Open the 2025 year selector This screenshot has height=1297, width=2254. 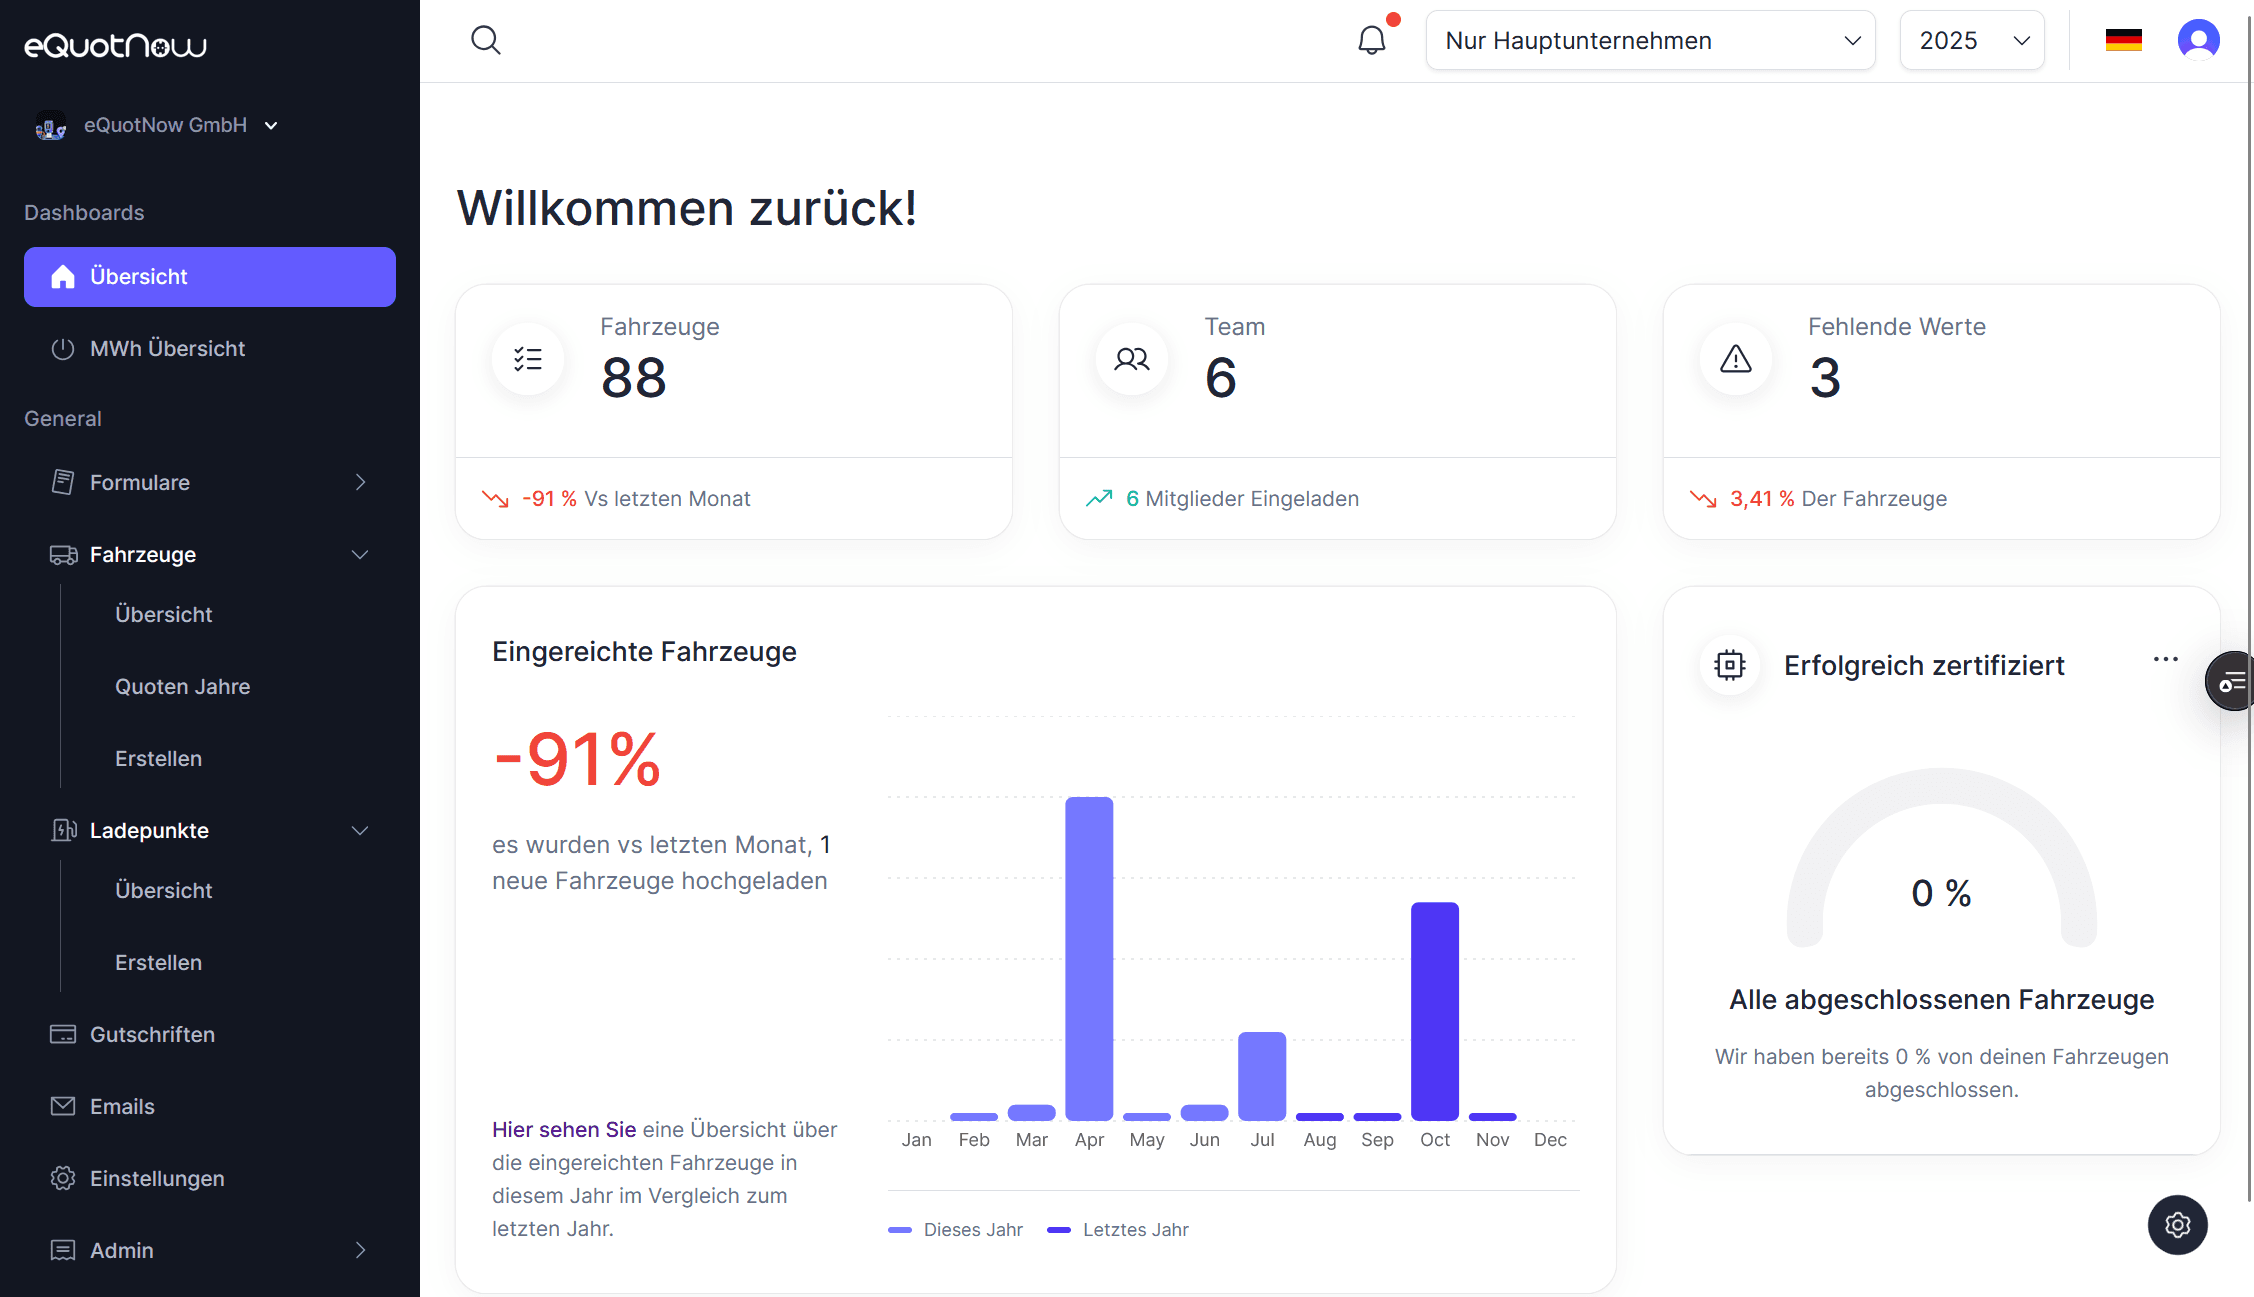pos(1971,40)
